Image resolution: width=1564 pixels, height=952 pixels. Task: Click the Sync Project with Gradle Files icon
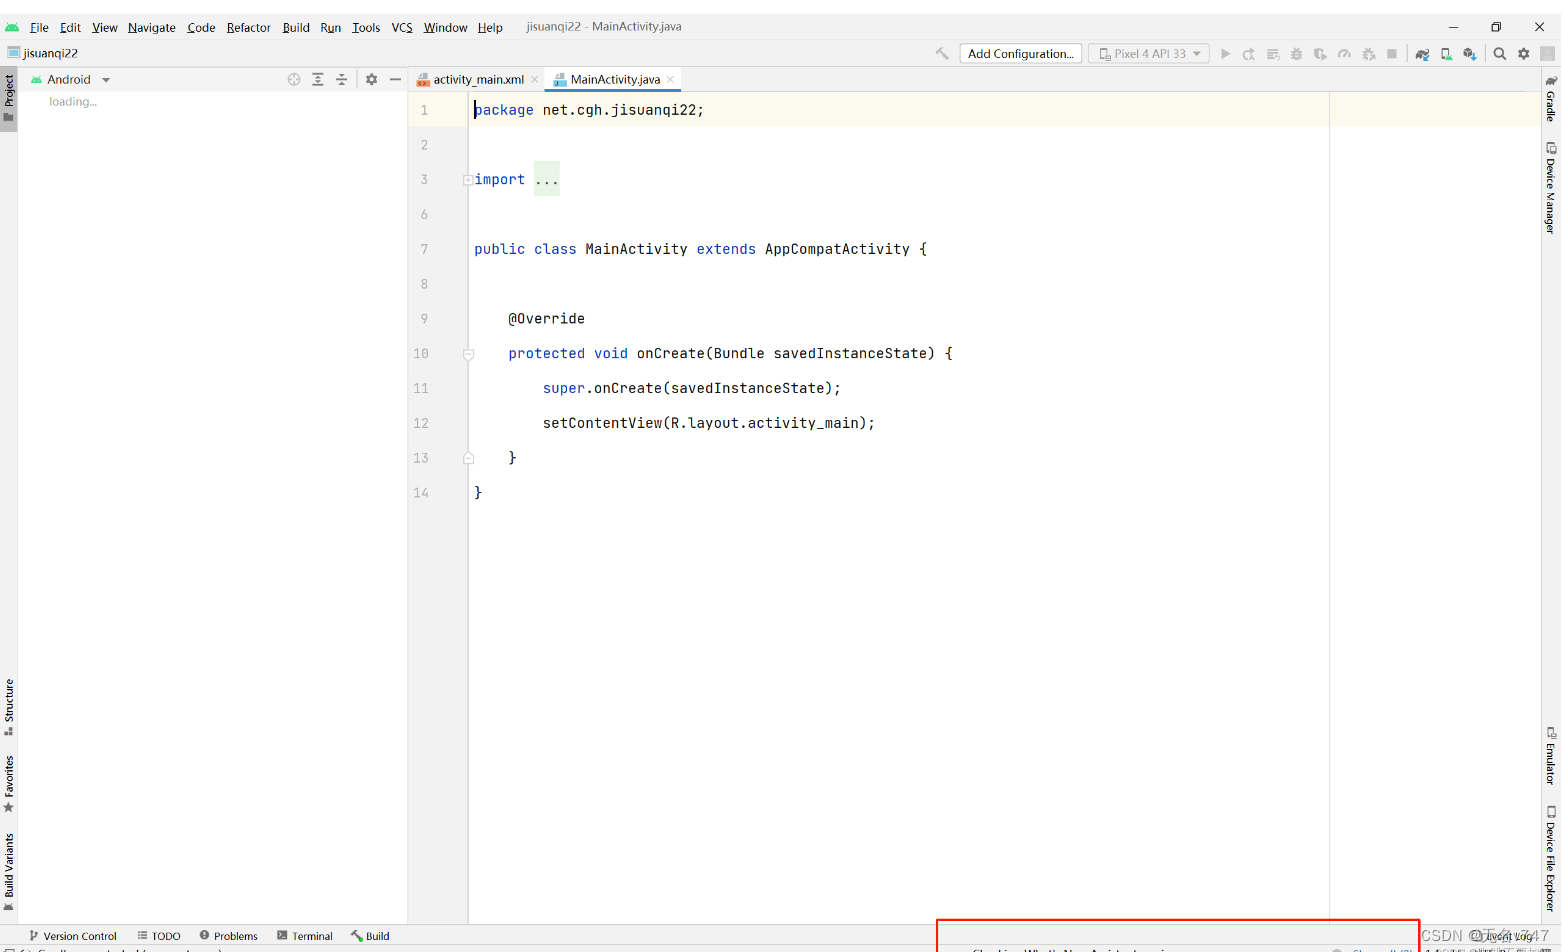[x=1422, y=54]
